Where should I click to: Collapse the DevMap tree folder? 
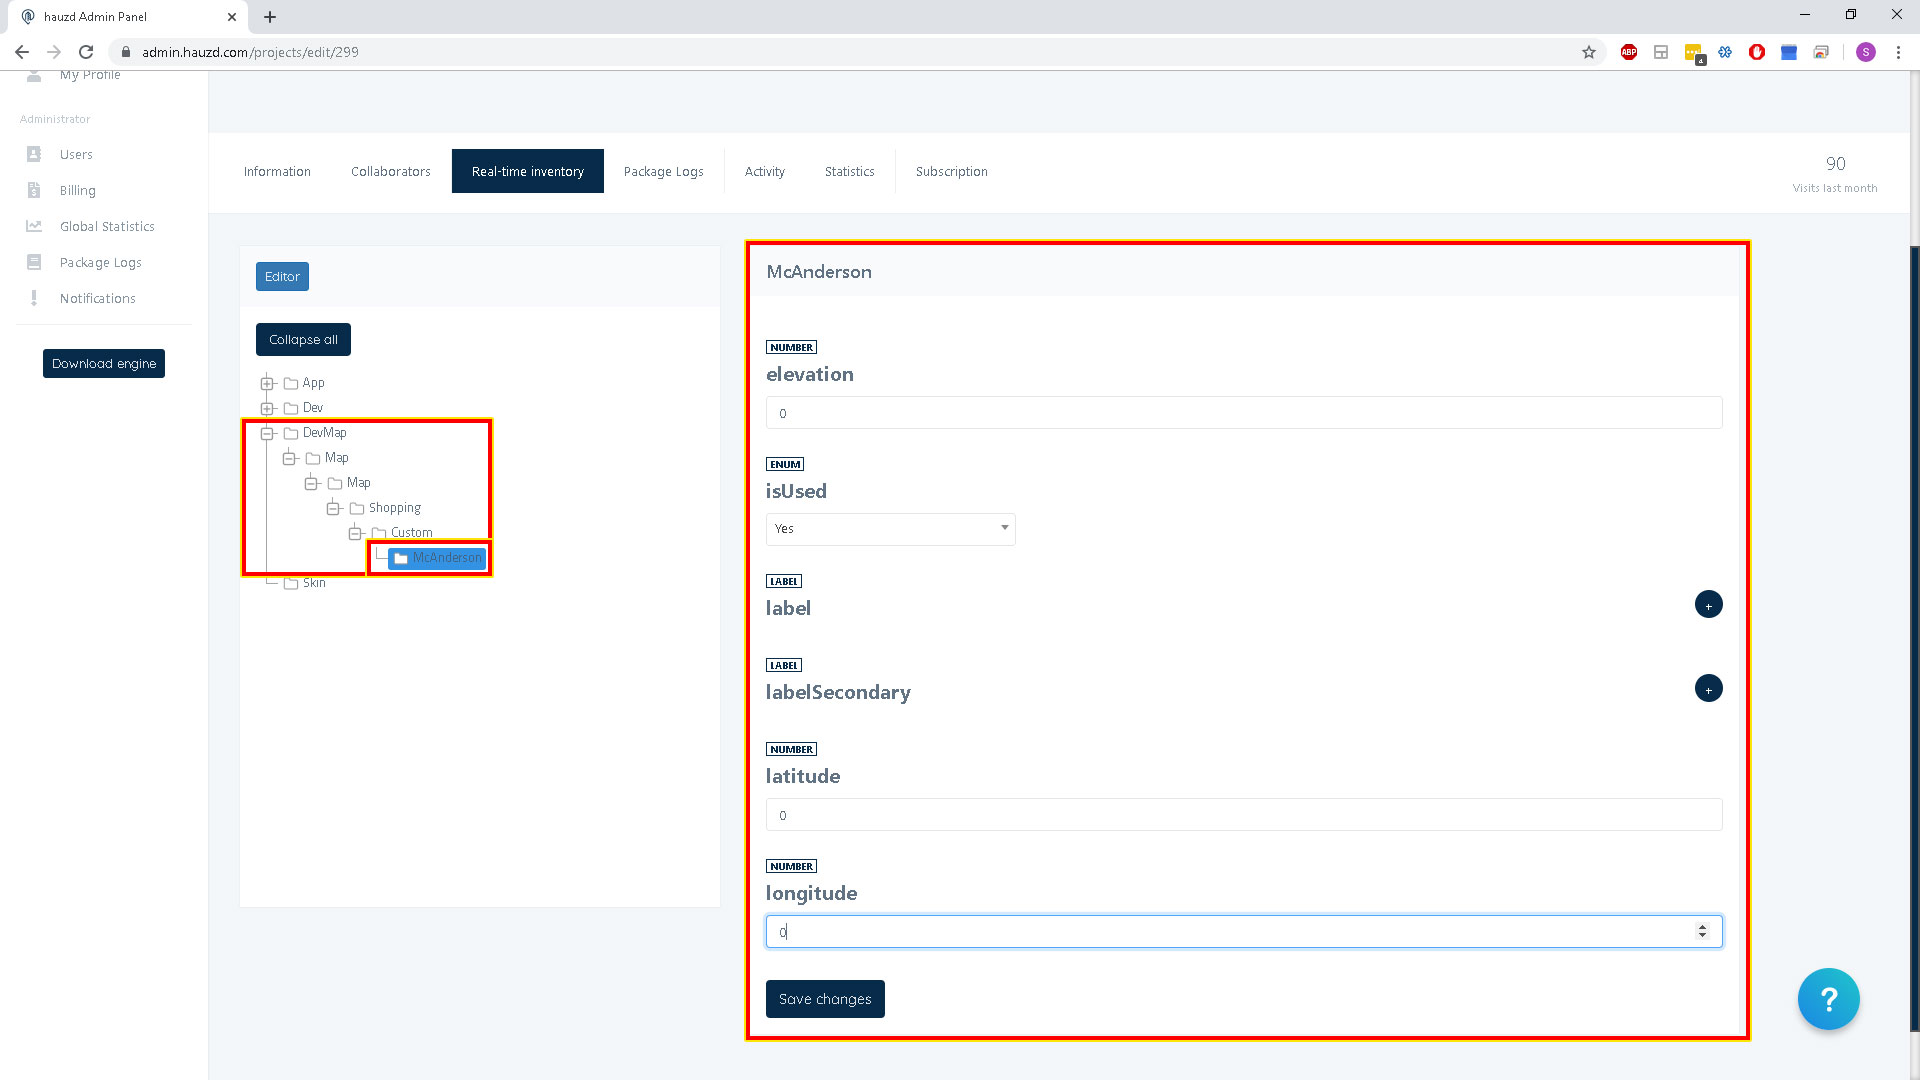(267, 433)
